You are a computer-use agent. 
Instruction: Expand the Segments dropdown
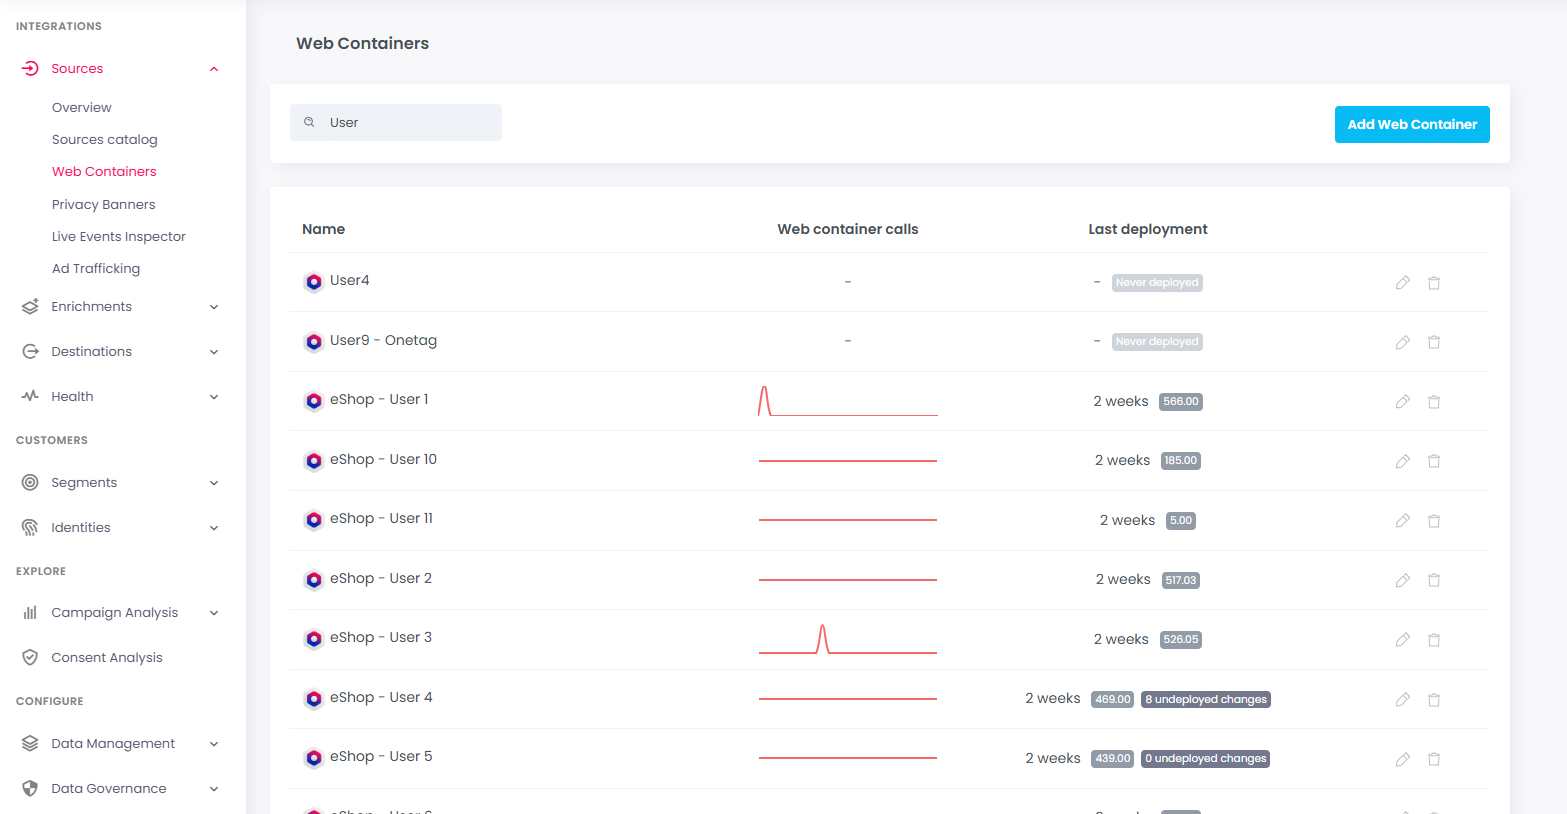(214, 483)
